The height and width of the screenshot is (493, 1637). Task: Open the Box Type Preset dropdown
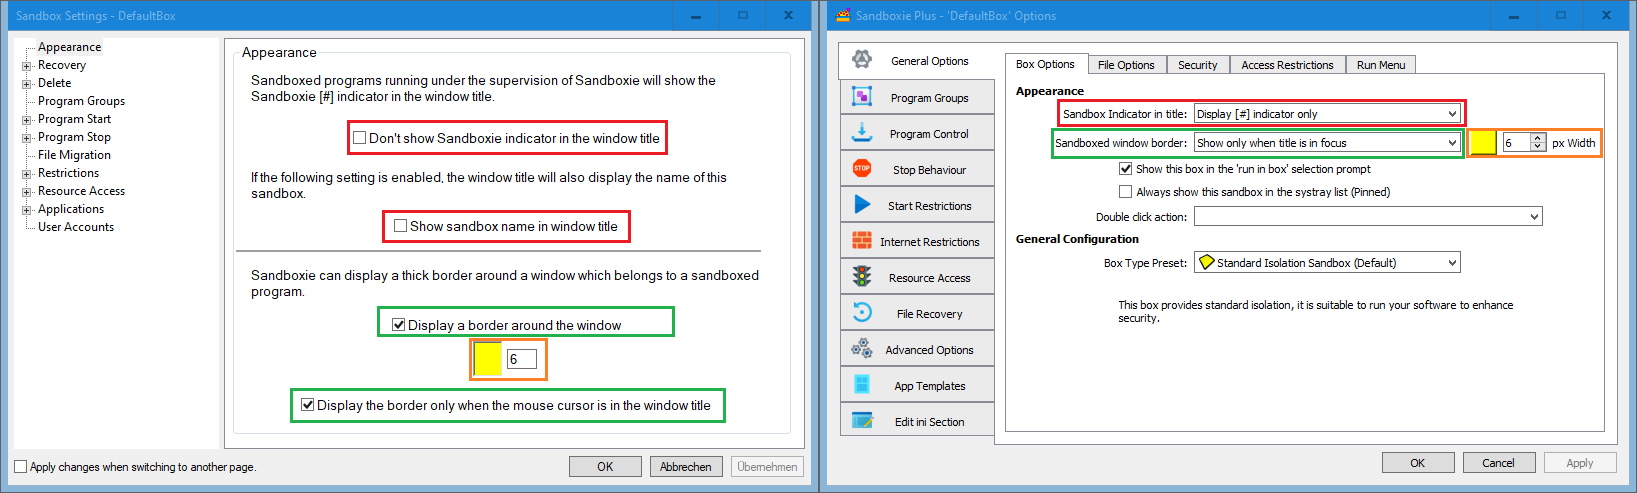(x=1326, y=263)
